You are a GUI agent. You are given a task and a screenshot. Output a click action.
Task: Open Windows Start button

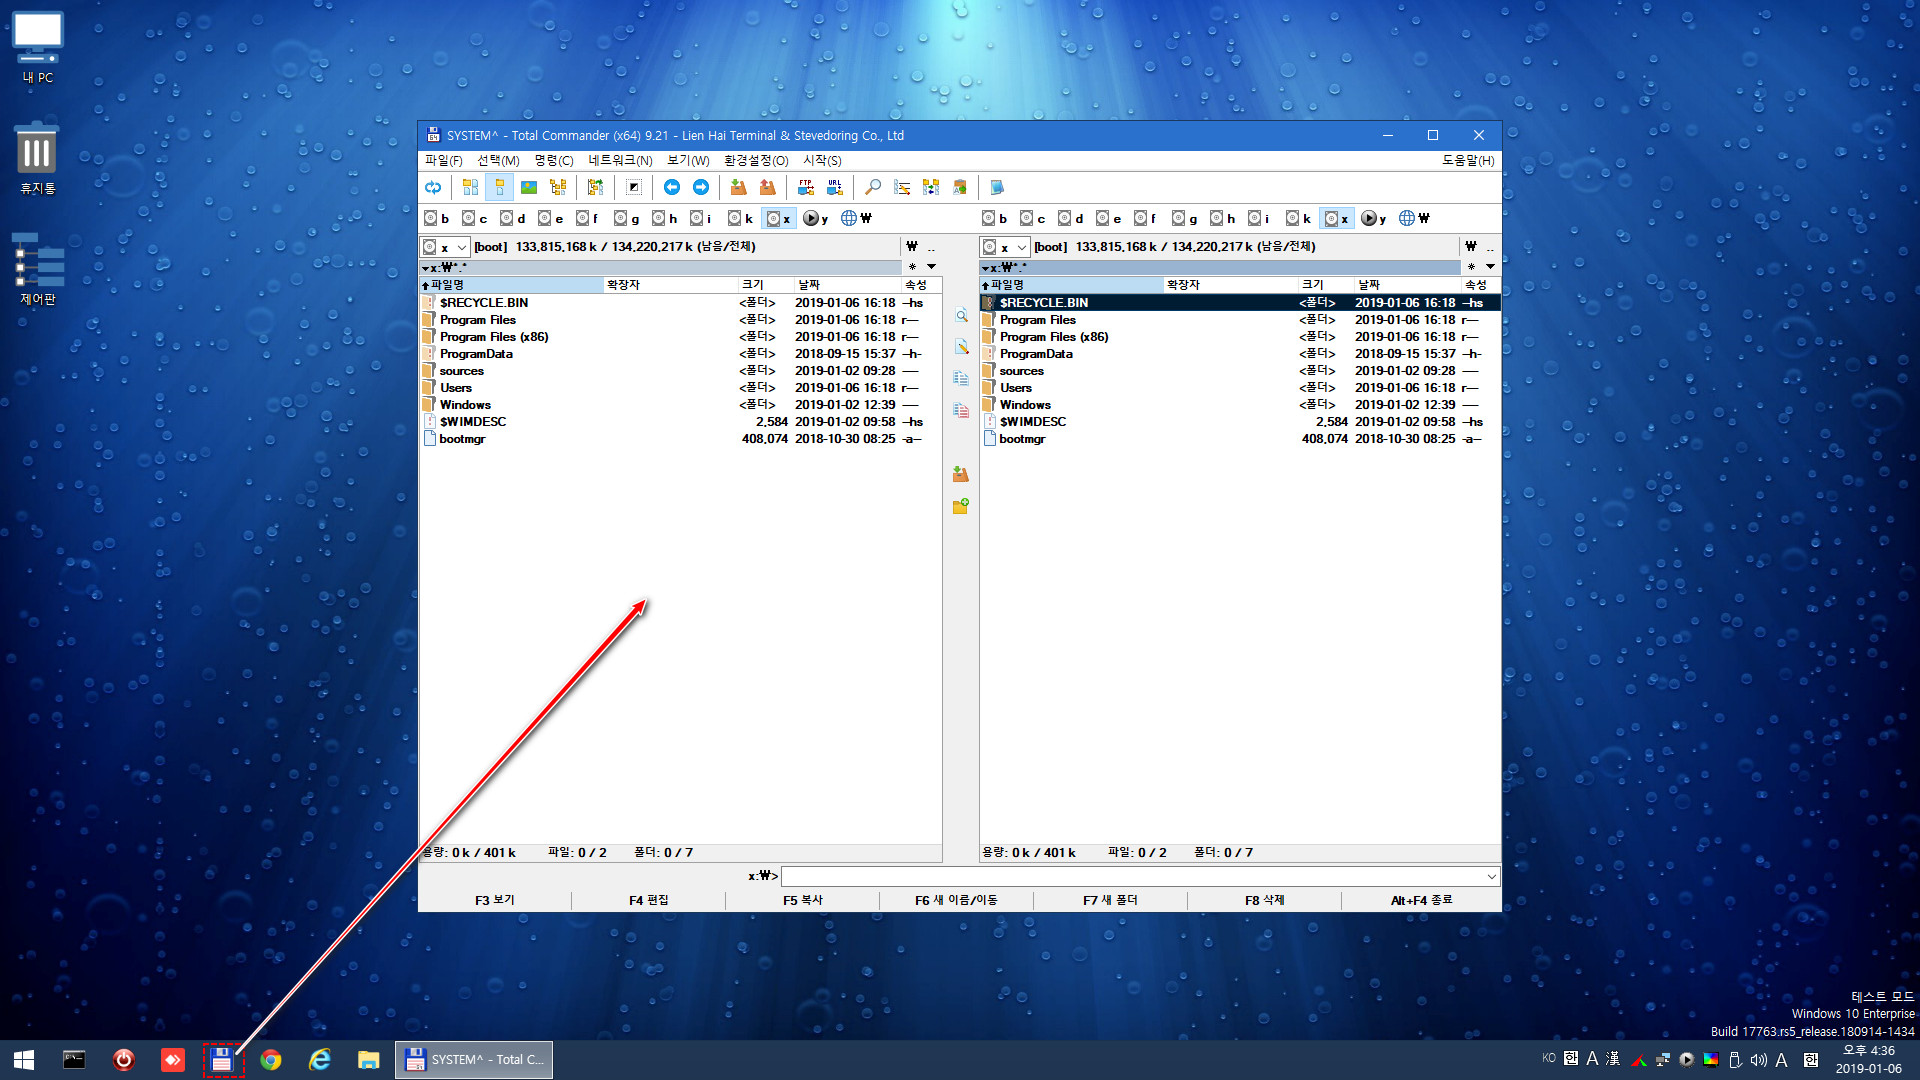[24, 1060]
